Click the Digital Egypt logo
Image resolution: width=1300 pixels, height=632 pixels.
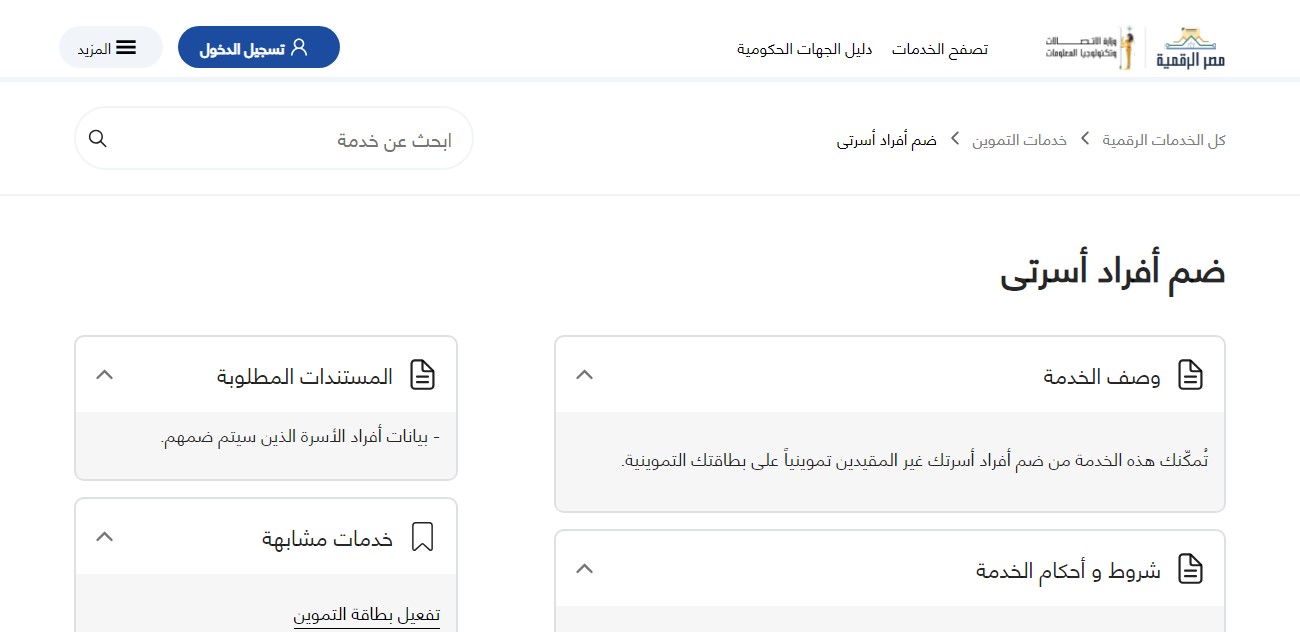click(1190, 48)
